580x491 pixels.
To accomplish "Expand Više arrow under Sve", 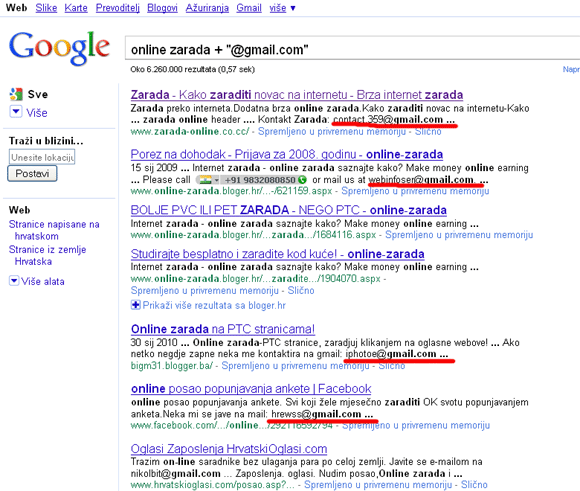I will click(x=16, y=112).
